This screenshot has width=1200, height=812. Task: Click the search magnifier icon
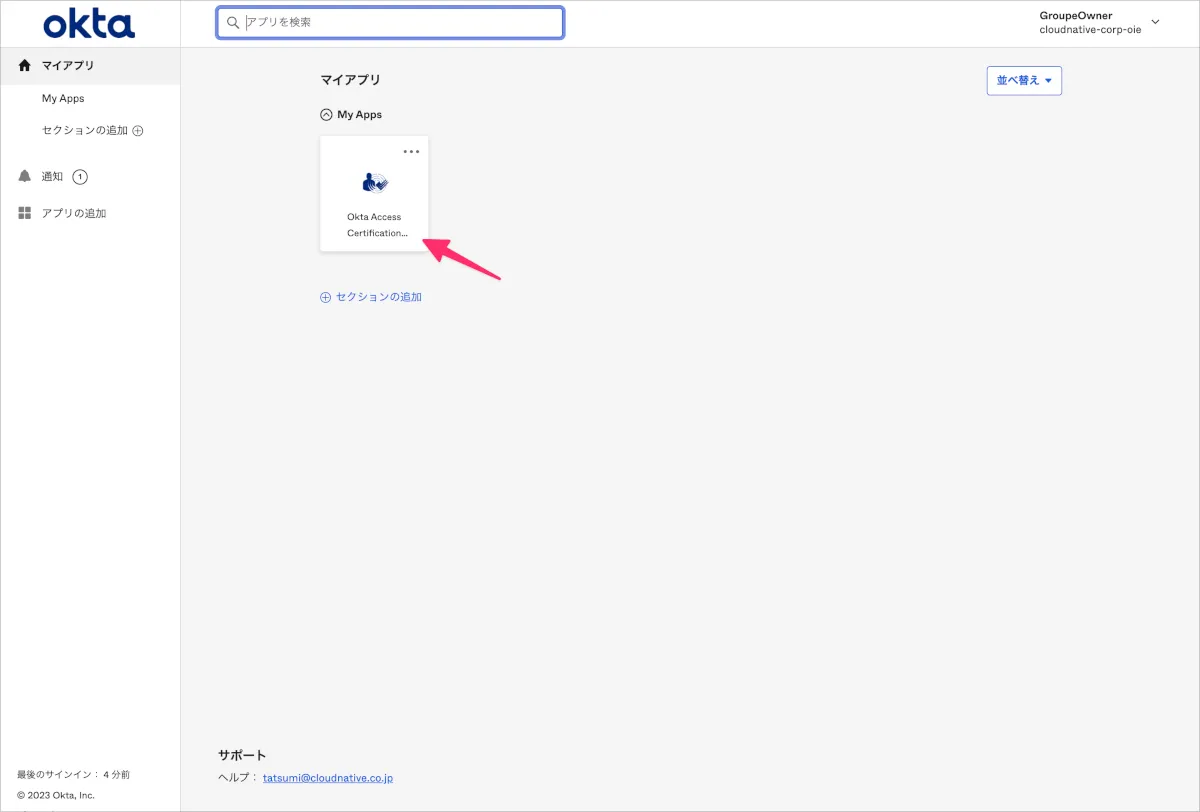[233, 22]
